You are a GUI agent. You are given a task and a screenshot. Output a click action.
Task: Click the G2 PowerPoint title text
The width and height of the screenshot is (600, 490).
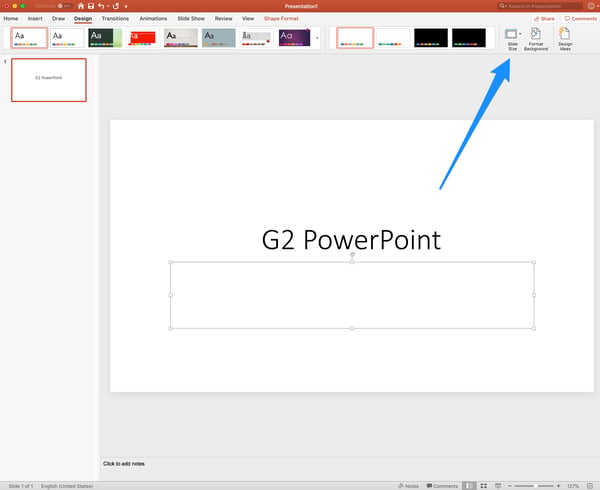click(x=351, y=240)
